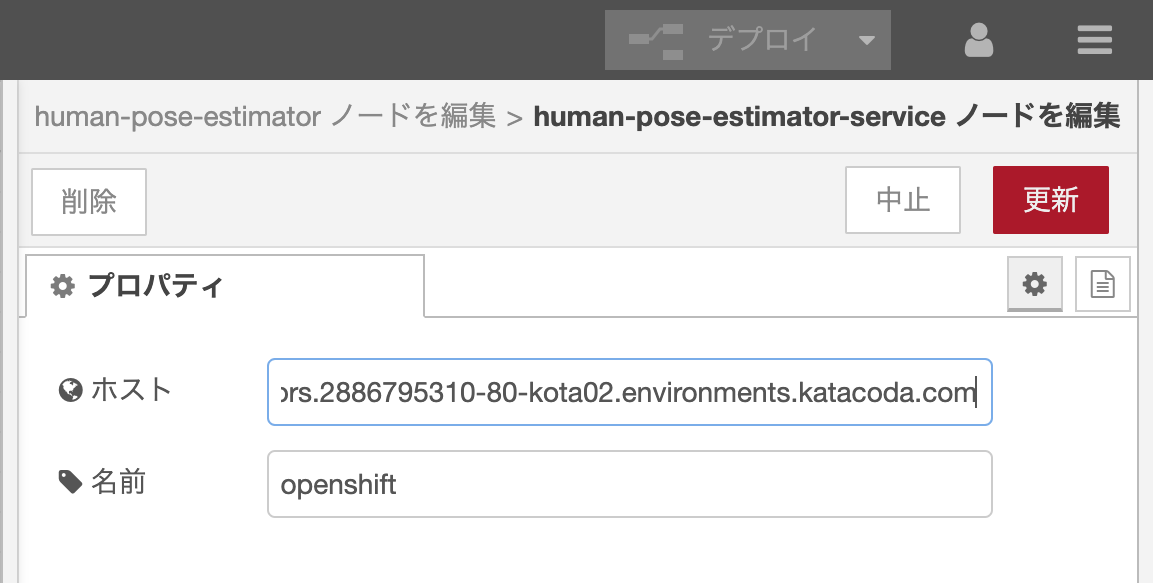Click the デプロイ (Deploy) button text
1153x583 pixels.
coord(762,40)
